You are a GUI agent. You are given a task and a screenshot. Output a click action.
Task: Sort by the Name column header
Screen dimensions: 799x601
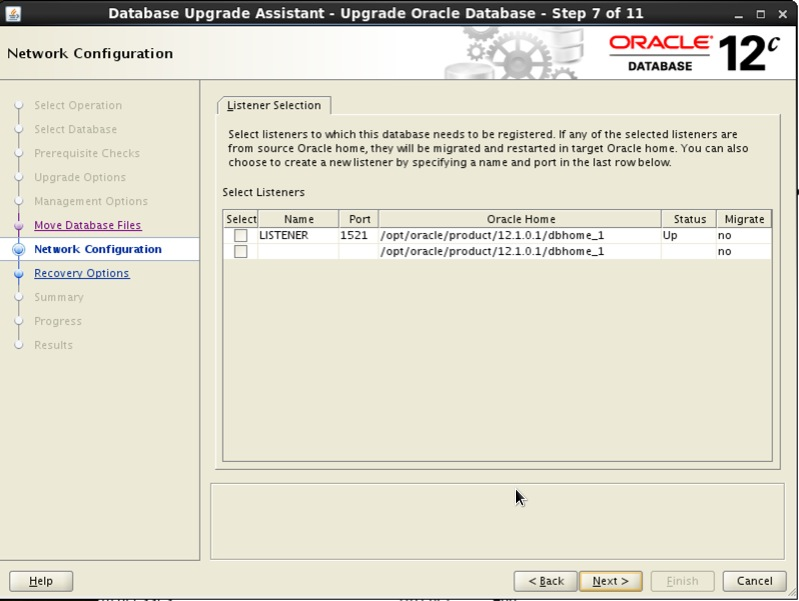point(299,219)
